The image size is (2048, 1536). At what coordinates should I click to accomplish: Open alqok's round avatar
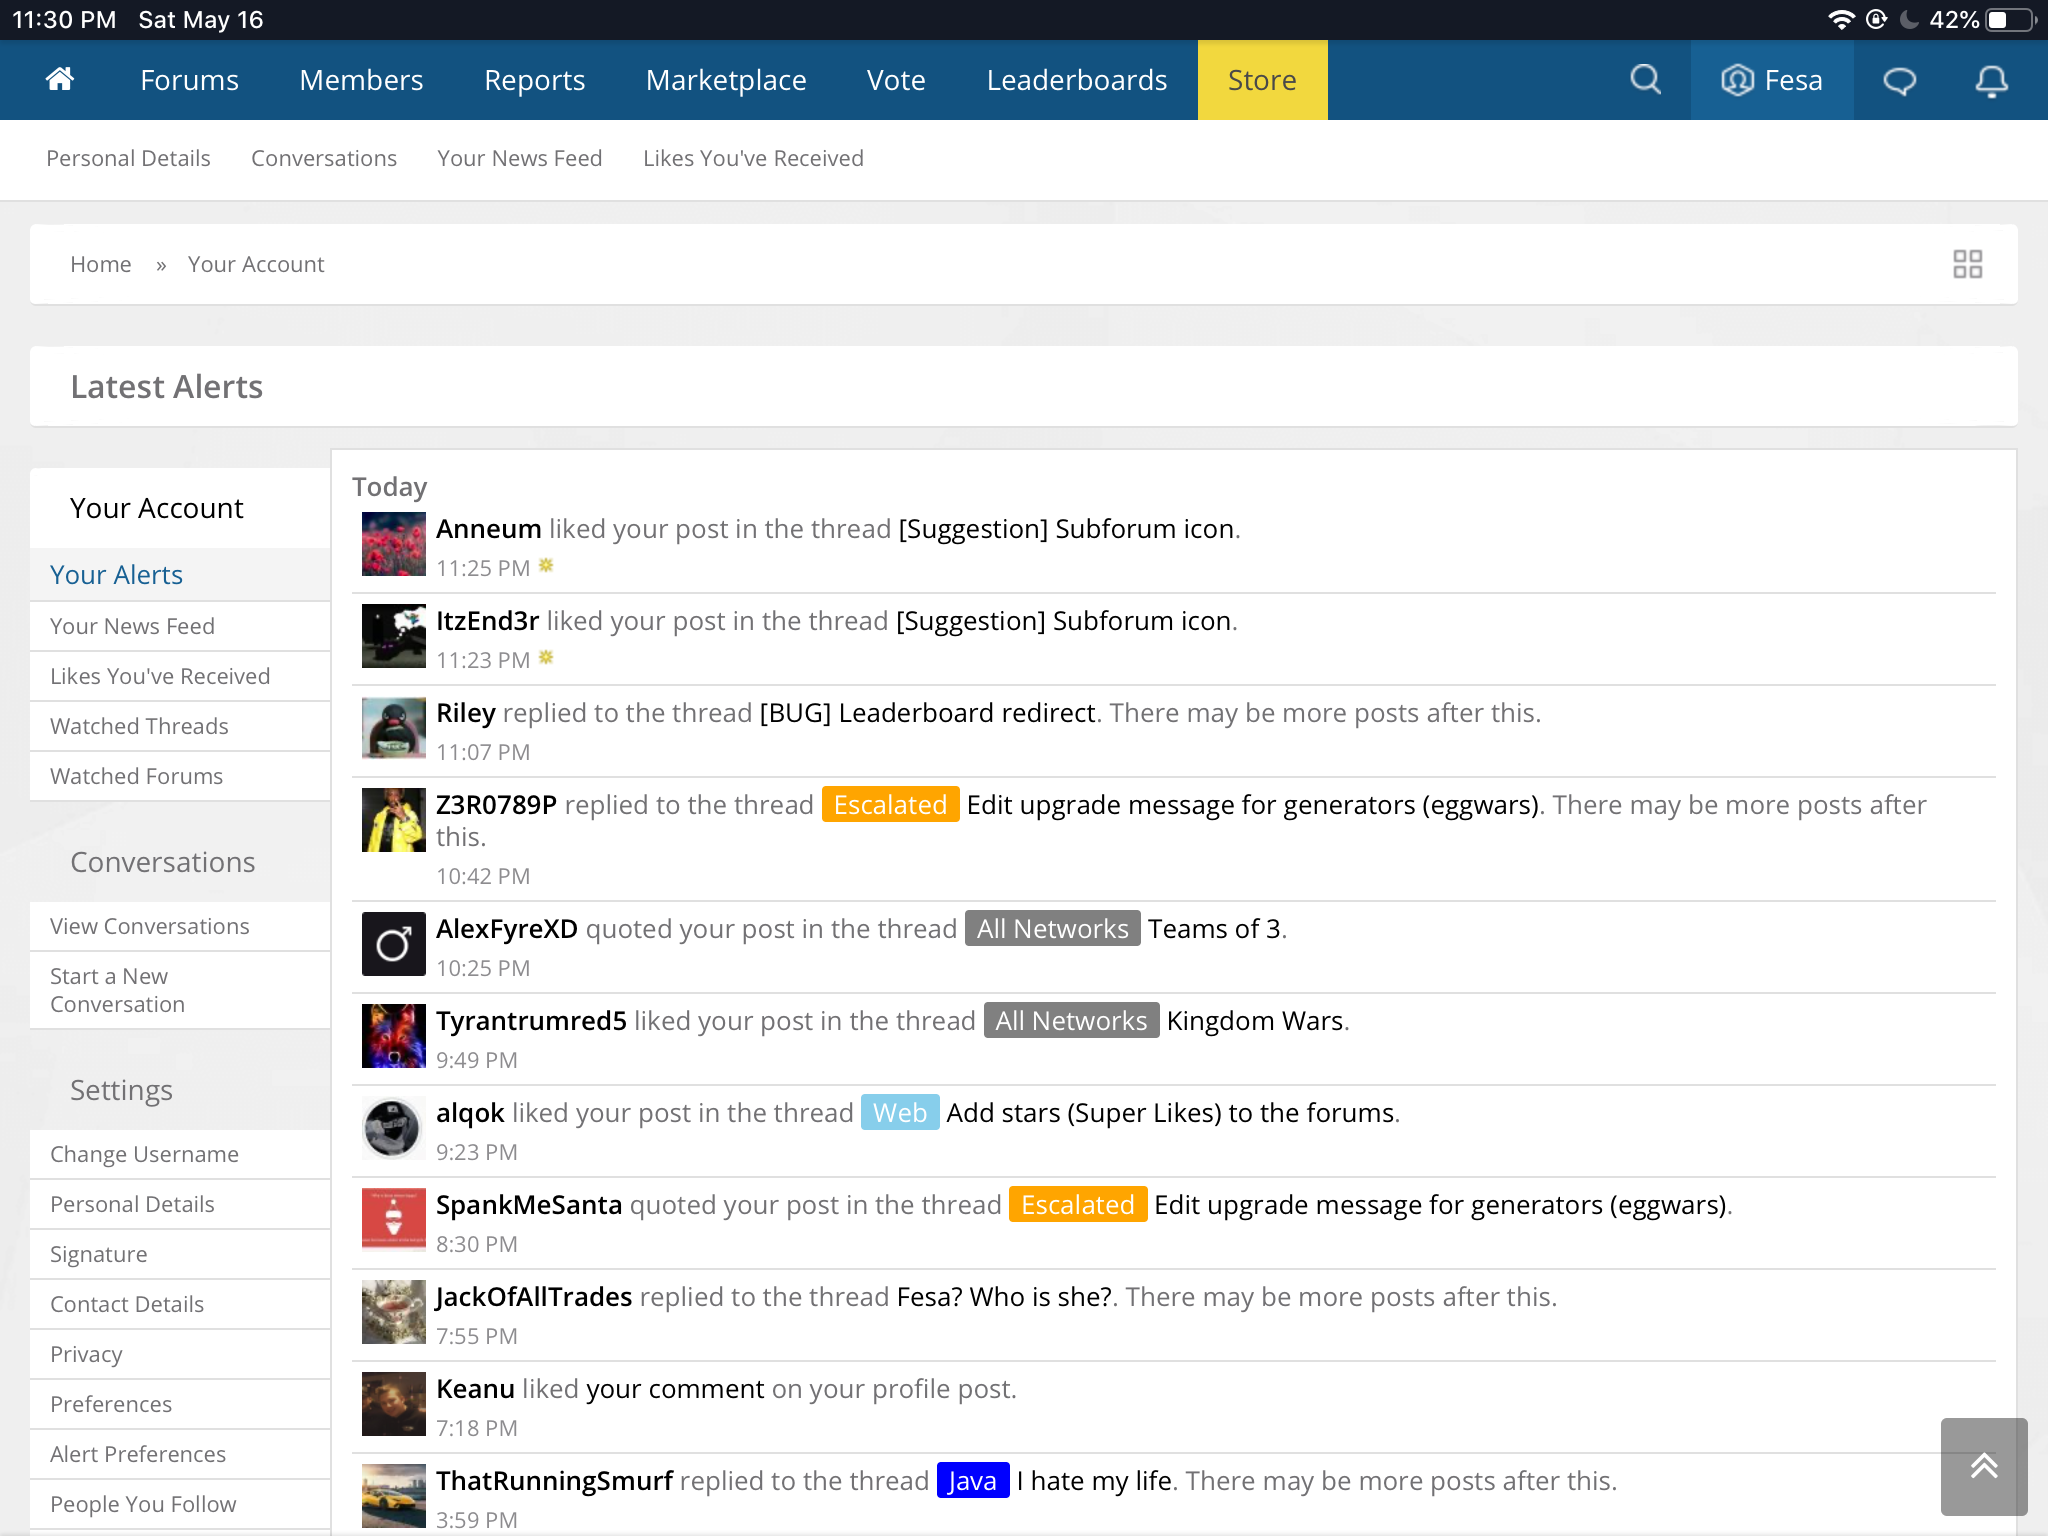[x=393, y=1128]
